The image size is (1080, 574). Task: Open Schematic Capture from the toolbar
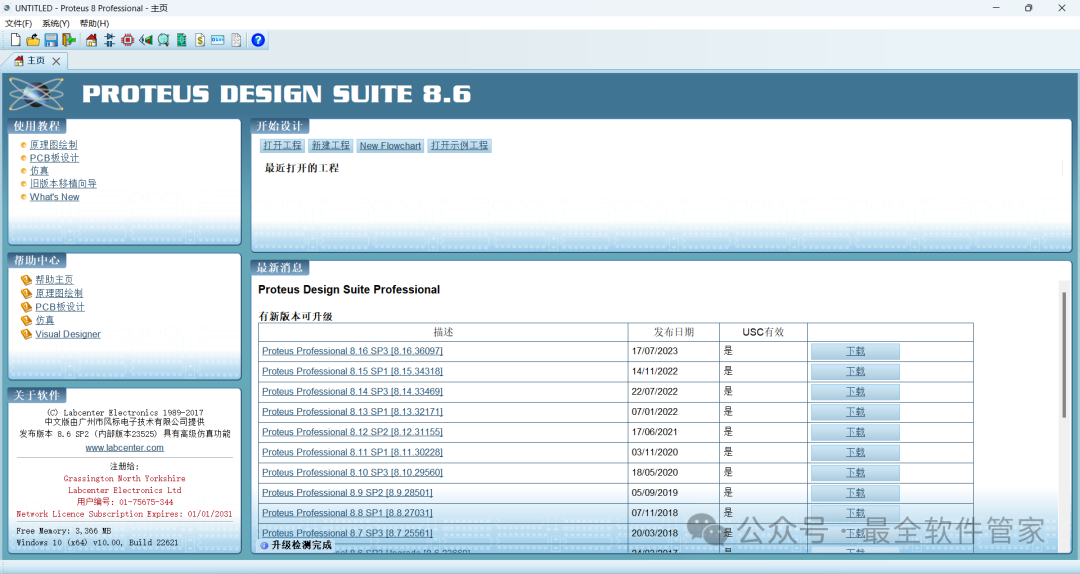[x=109, y=40]
